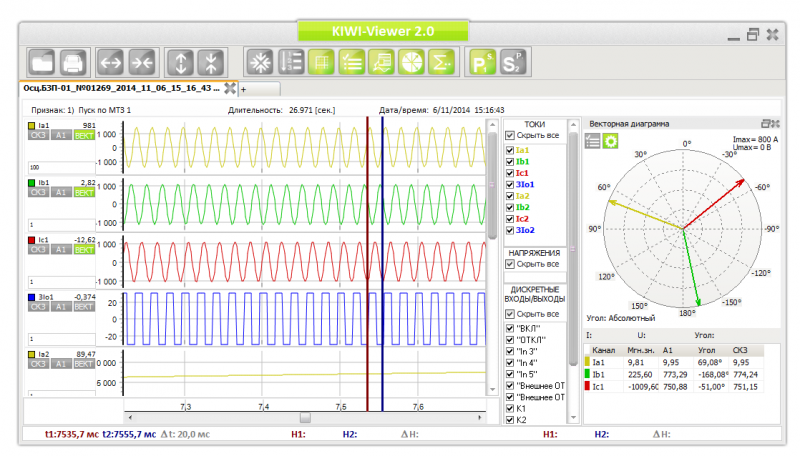Image resolution: width=800 pixels, height=456 pixels.
Task: Toggle 'Скрыть все' under НАПРЯЖЕНИЯ
Action: click(x=510, y=264)
